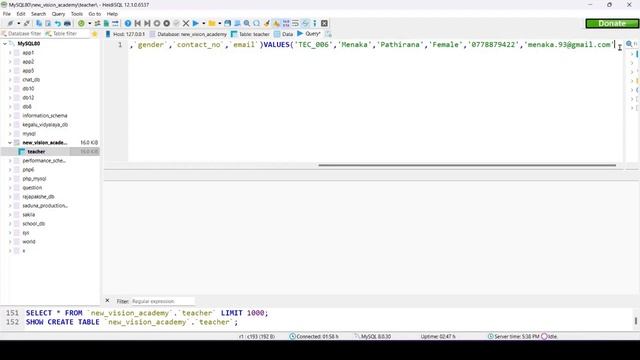Click the new query tab icon after Query*
This screenshot has width=640, height=360.
[329, 34]
